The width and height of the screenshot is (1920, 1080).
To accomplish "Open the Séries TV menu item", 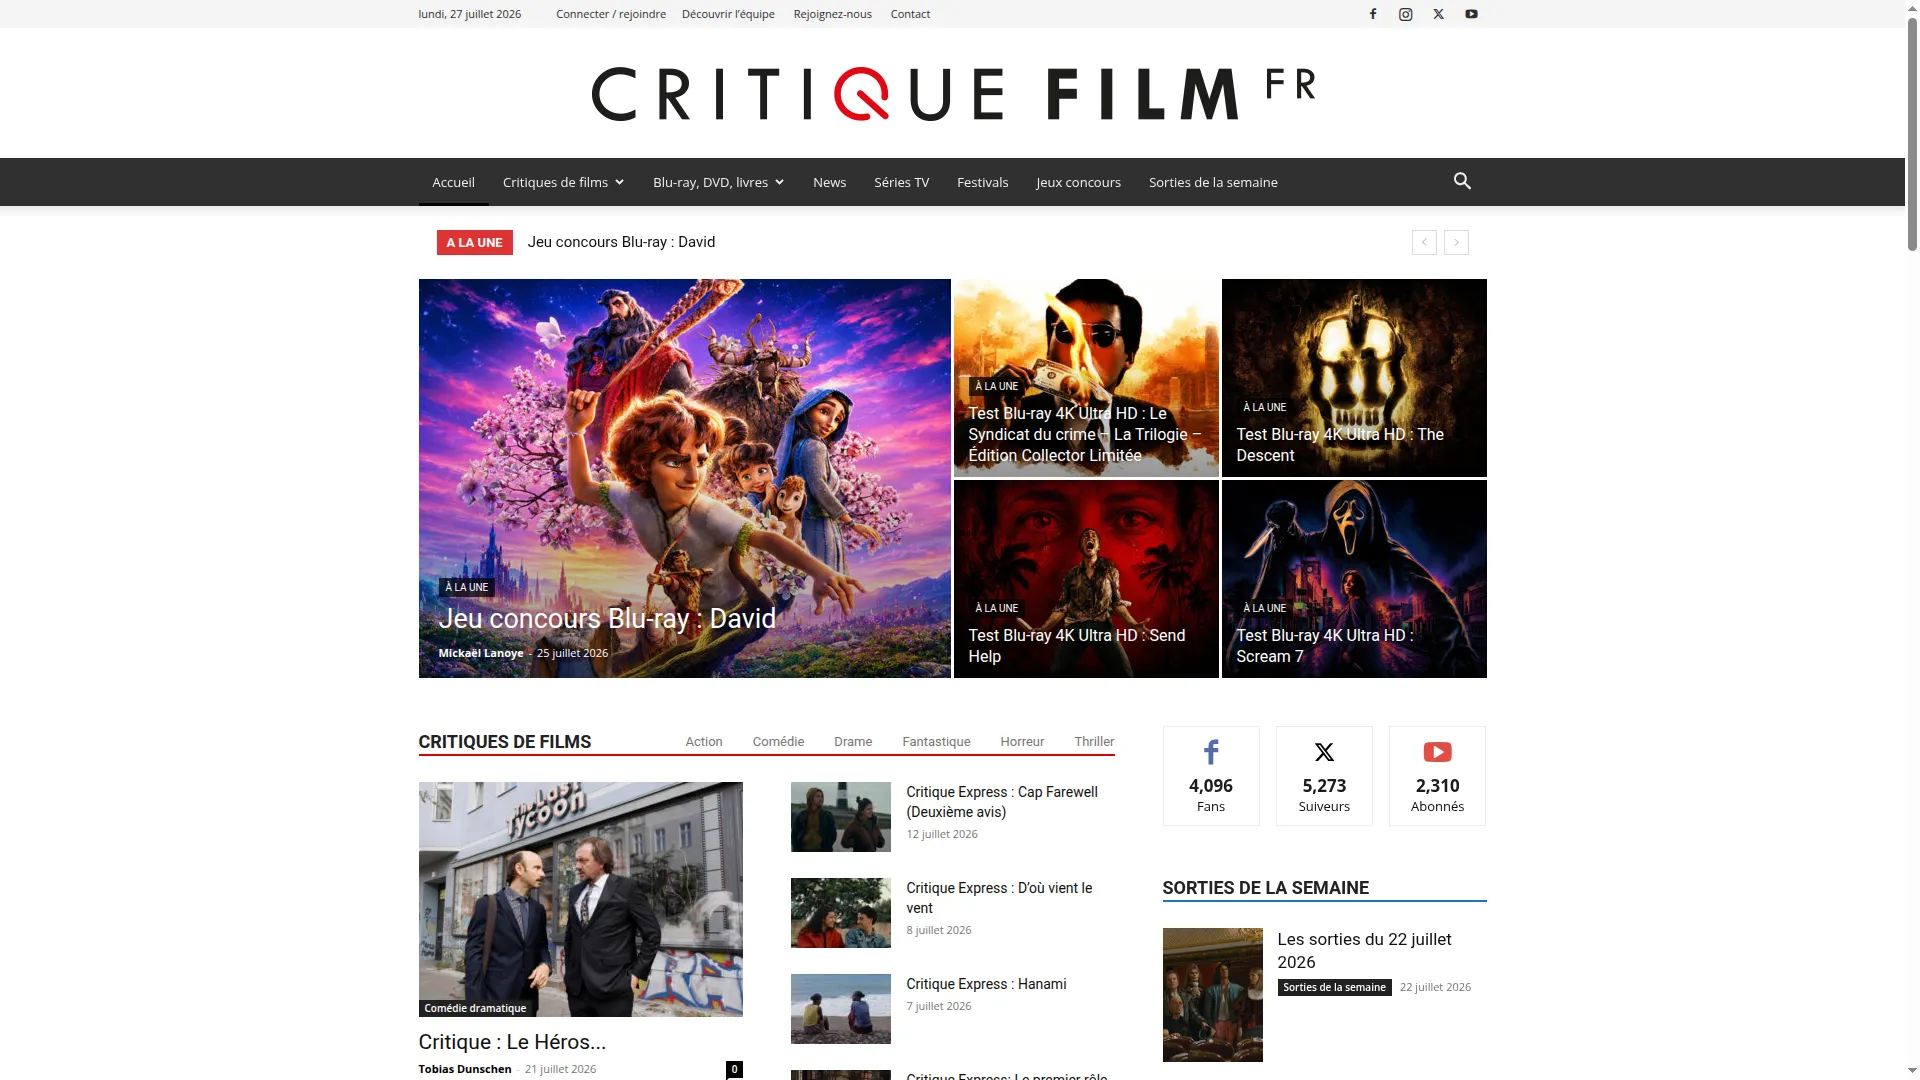I will 901,182.
